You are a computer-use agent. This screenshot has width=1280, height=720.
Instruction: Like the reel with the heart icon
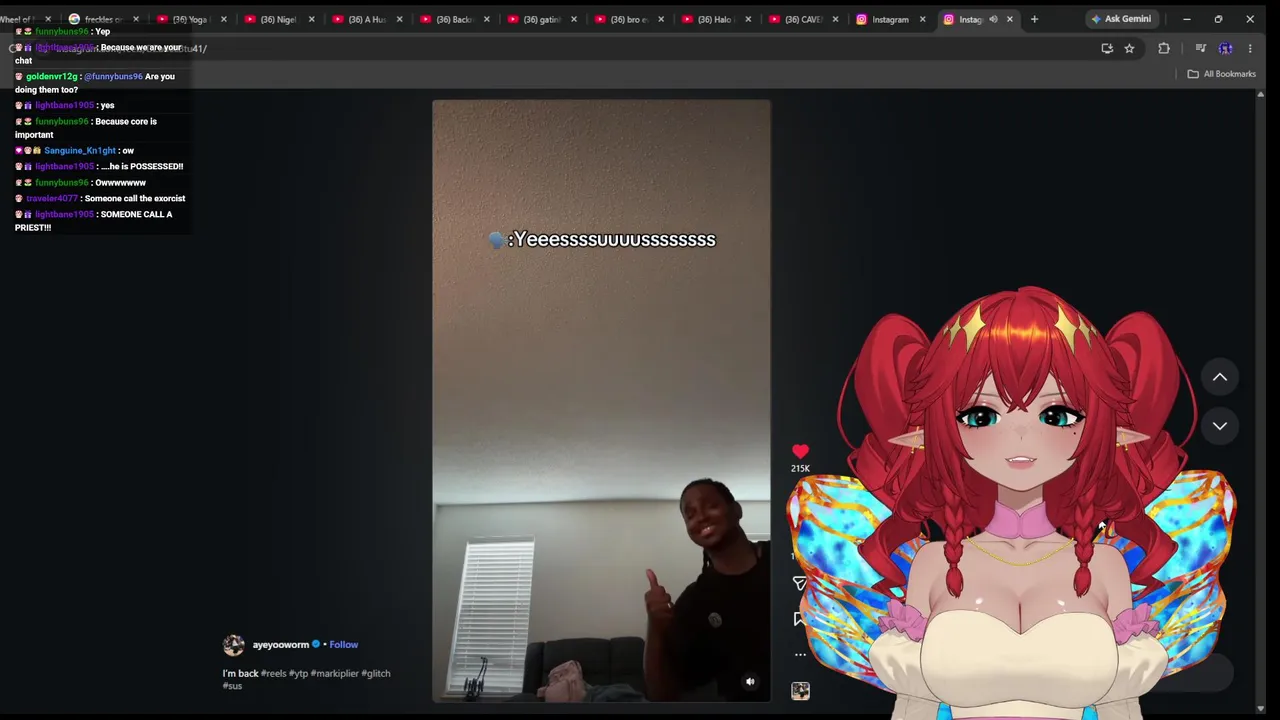click(x=800, y=452)
